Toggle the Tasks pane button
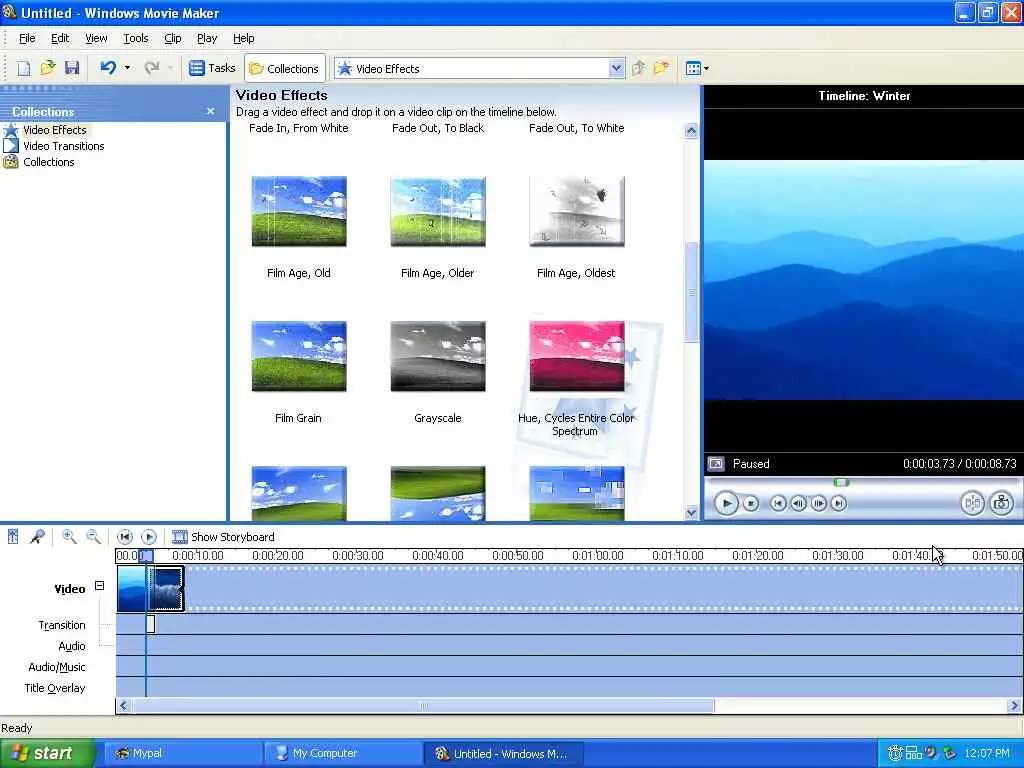This screenshot has height=768, width=1024. (212, 68)
